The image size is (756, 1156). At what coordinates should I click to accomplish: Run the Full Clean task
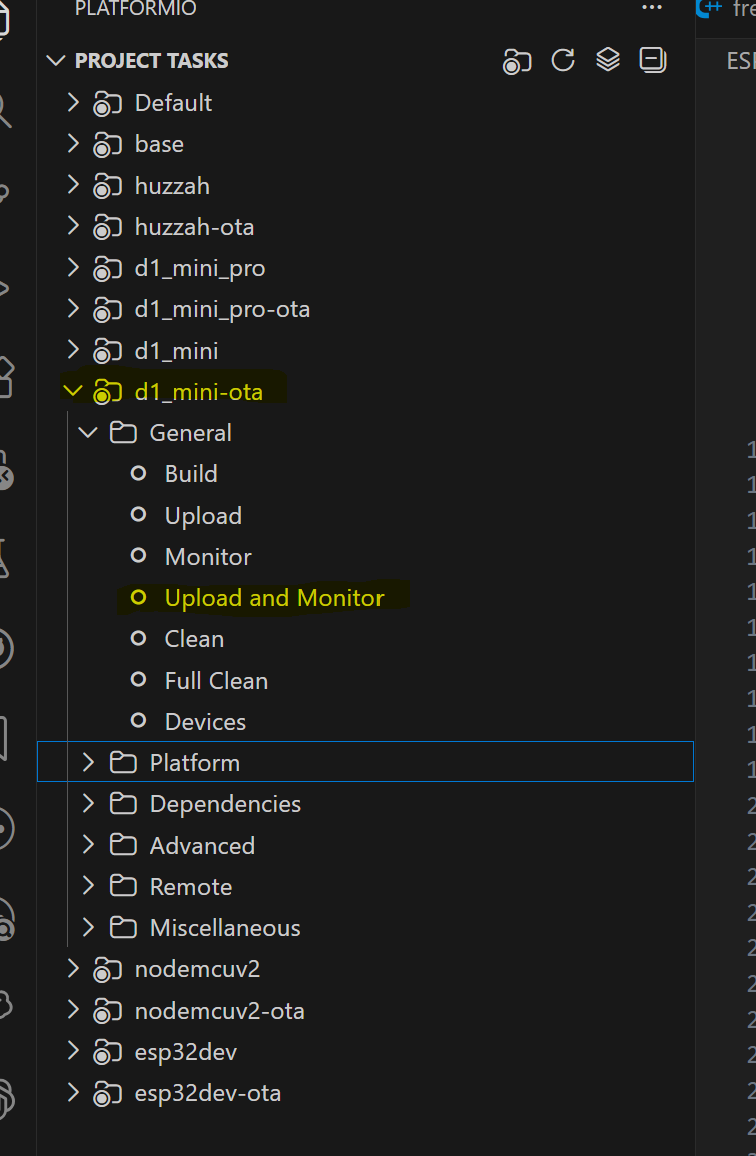[x=216, y=681]
